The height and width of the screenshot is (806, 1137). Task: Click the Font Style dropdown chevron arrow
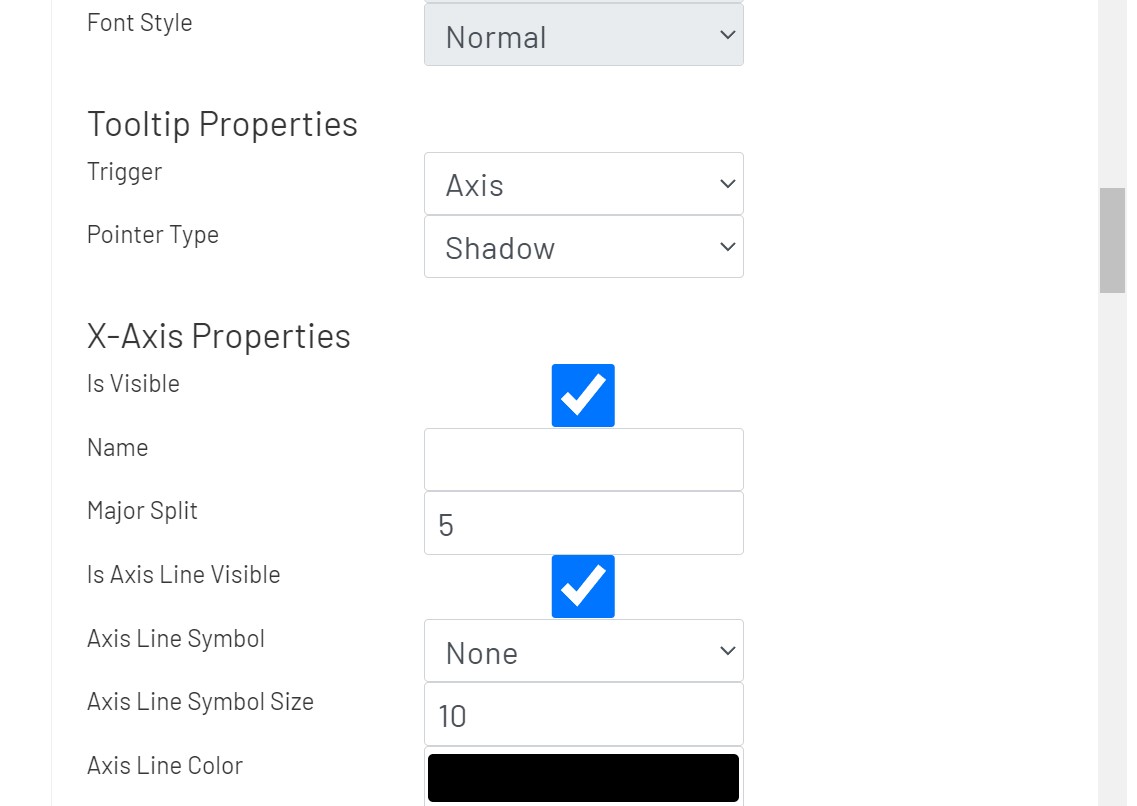pyautogui.click(x=727, y=36)
